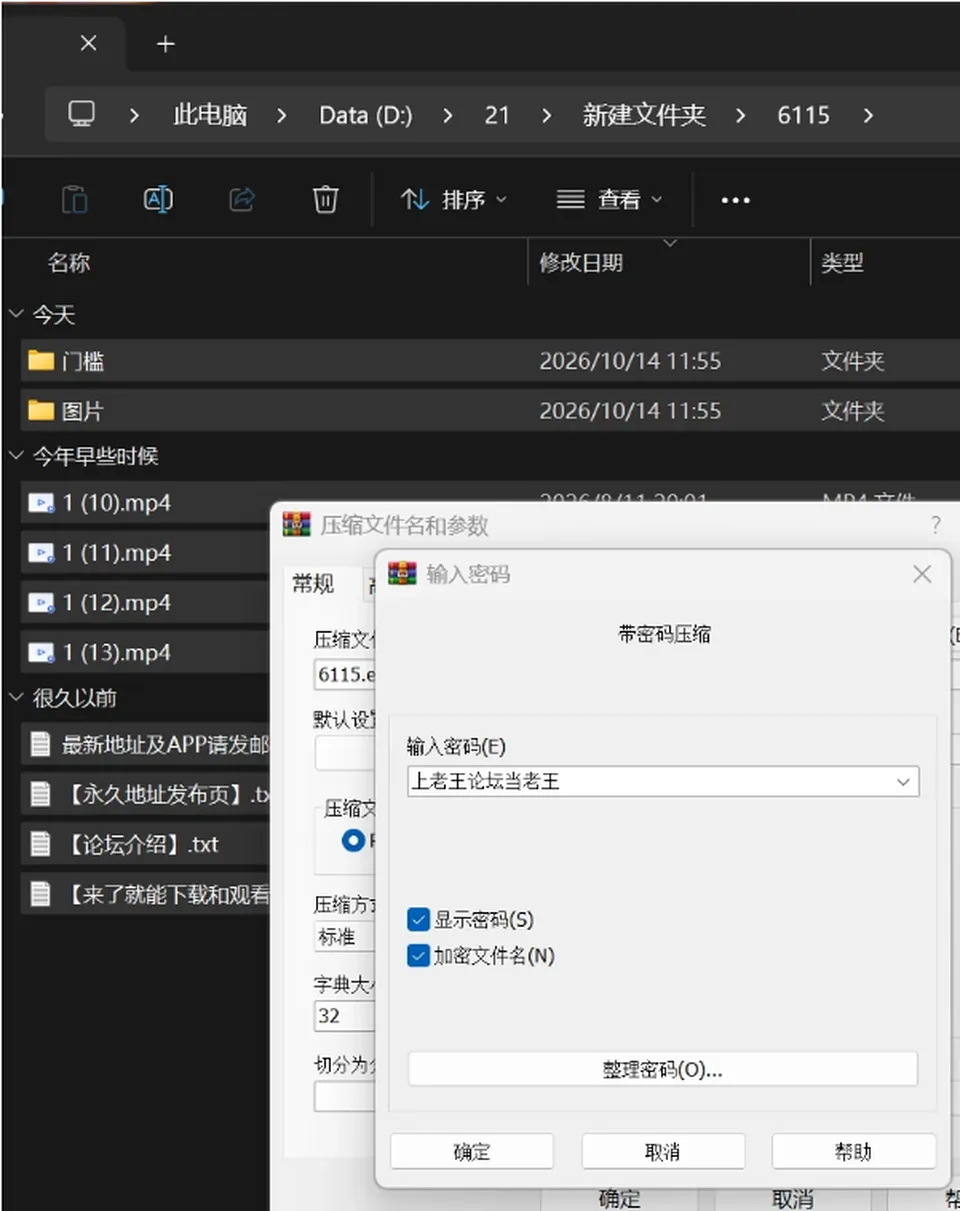Image resolution: width=960 pixels, height=1211 pixels.
Task: Click the video file icon of 1 (12).mp4
Action: [x=41, y=603]
